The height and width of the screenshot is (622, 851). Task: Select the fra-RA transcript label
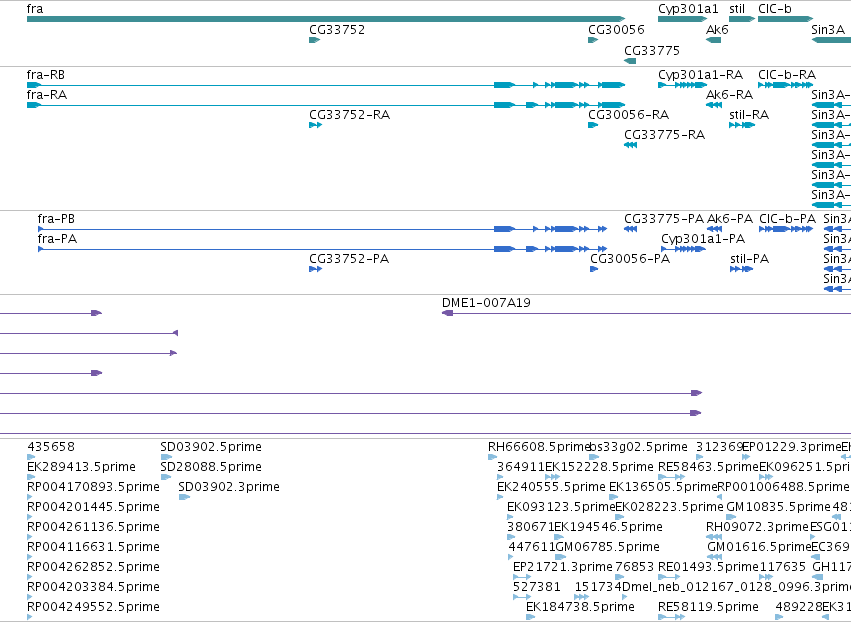coord(47,95)
